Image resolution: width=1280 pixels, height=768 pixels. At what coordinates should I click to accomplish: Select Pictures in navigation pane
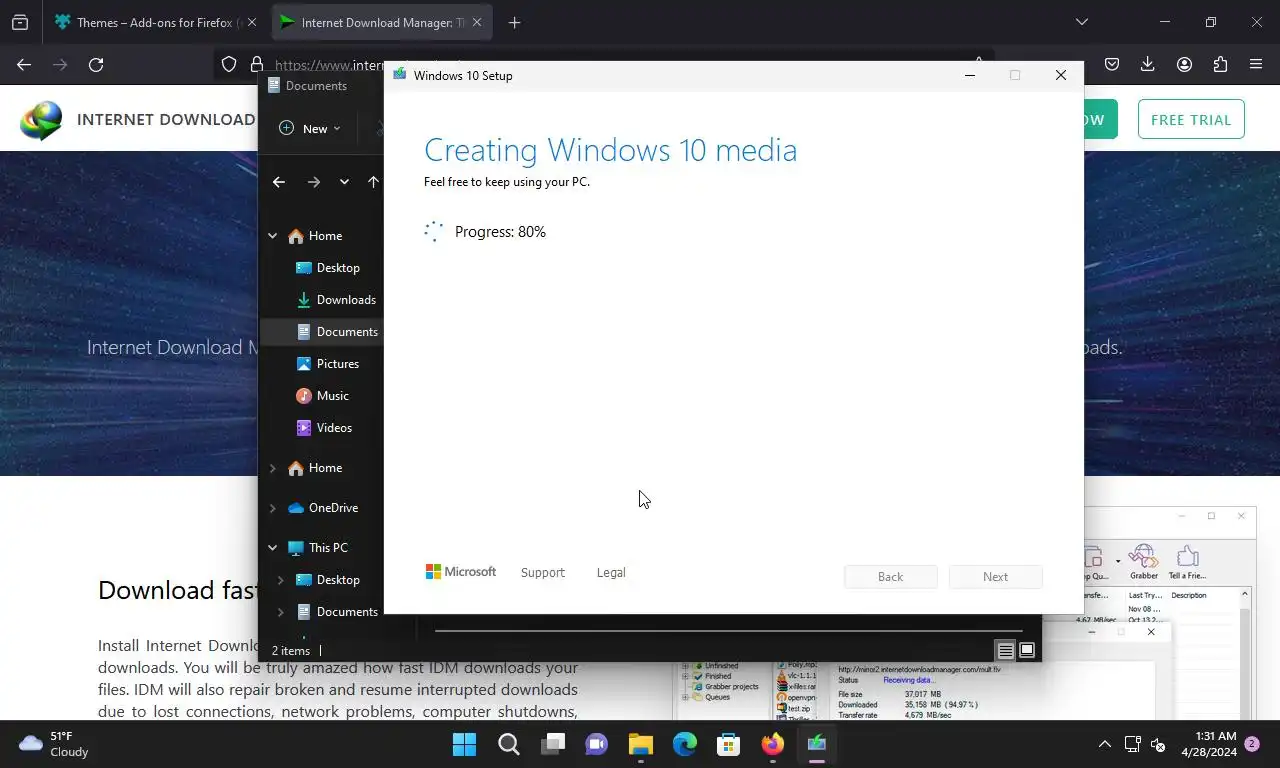[x=327, y=364]
